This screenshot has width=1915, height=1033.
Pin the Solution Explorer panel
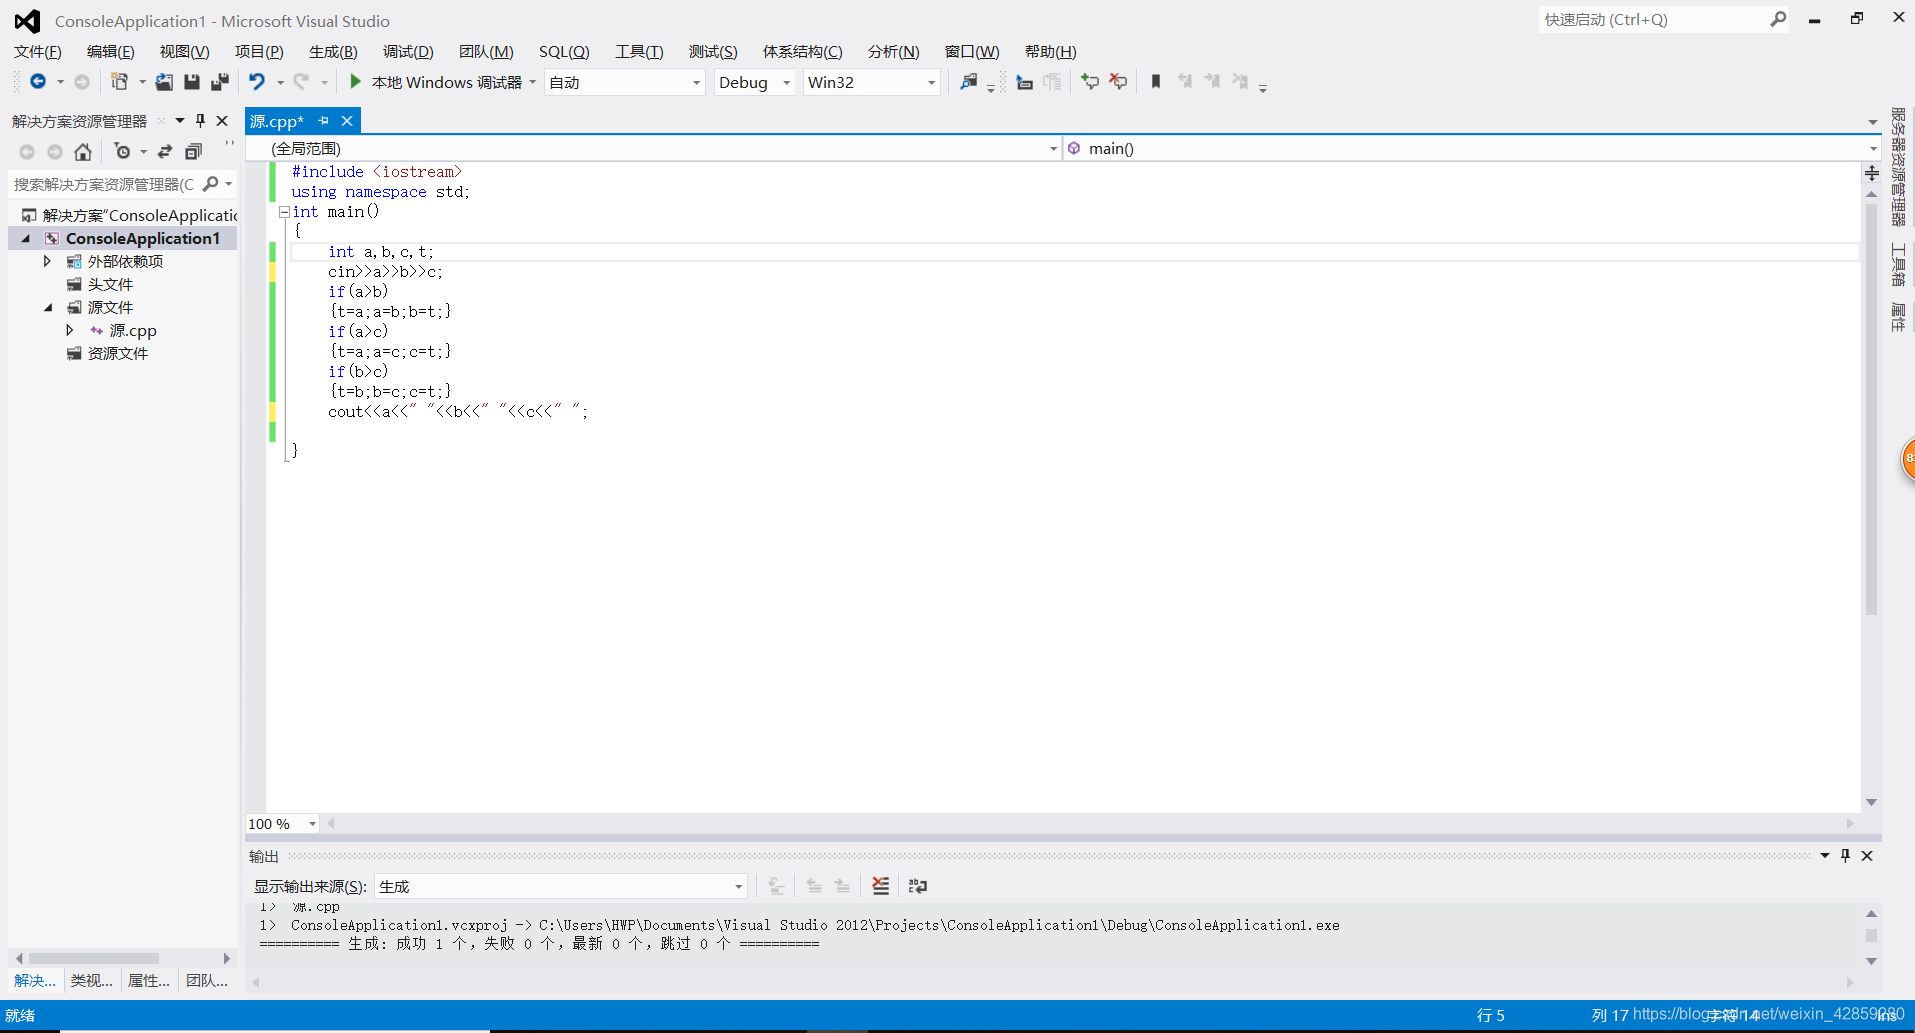point(200,121)
